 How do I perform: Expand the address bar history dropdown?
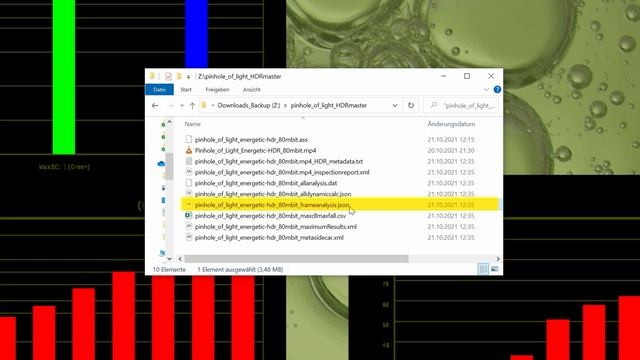point(395,105)
